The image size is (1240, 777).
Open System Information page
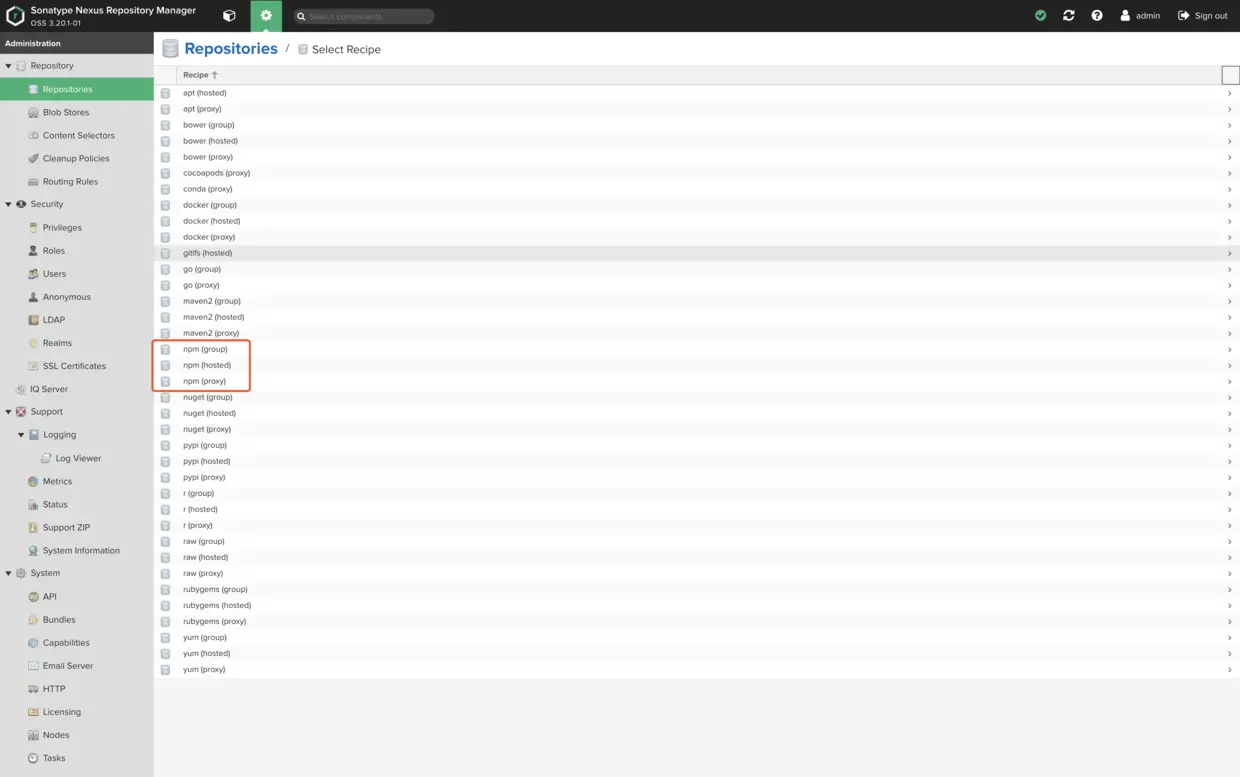pos(77,550)
